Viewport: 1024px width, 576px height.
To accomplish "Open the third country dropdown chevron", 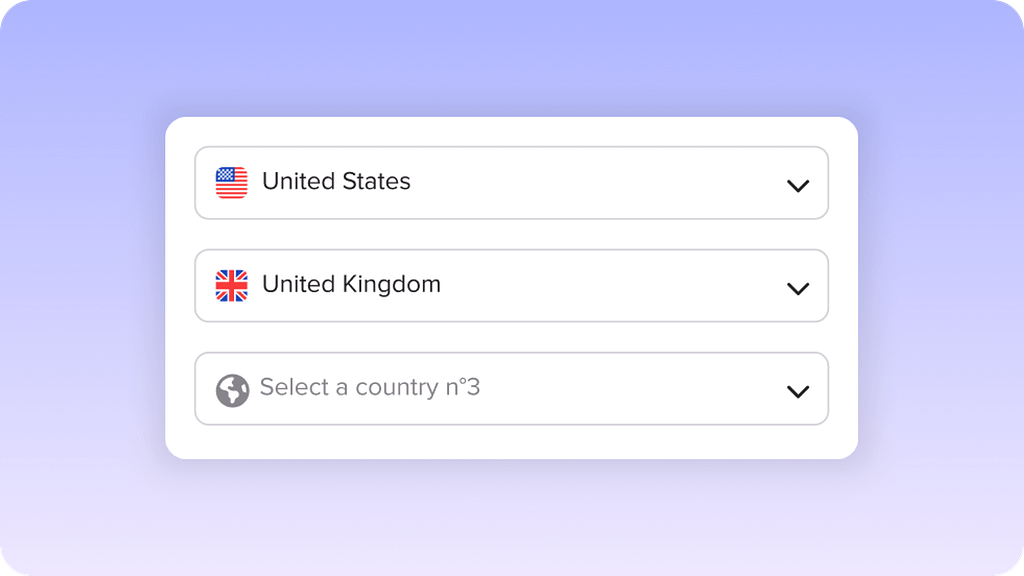I will tap(797, 391).
